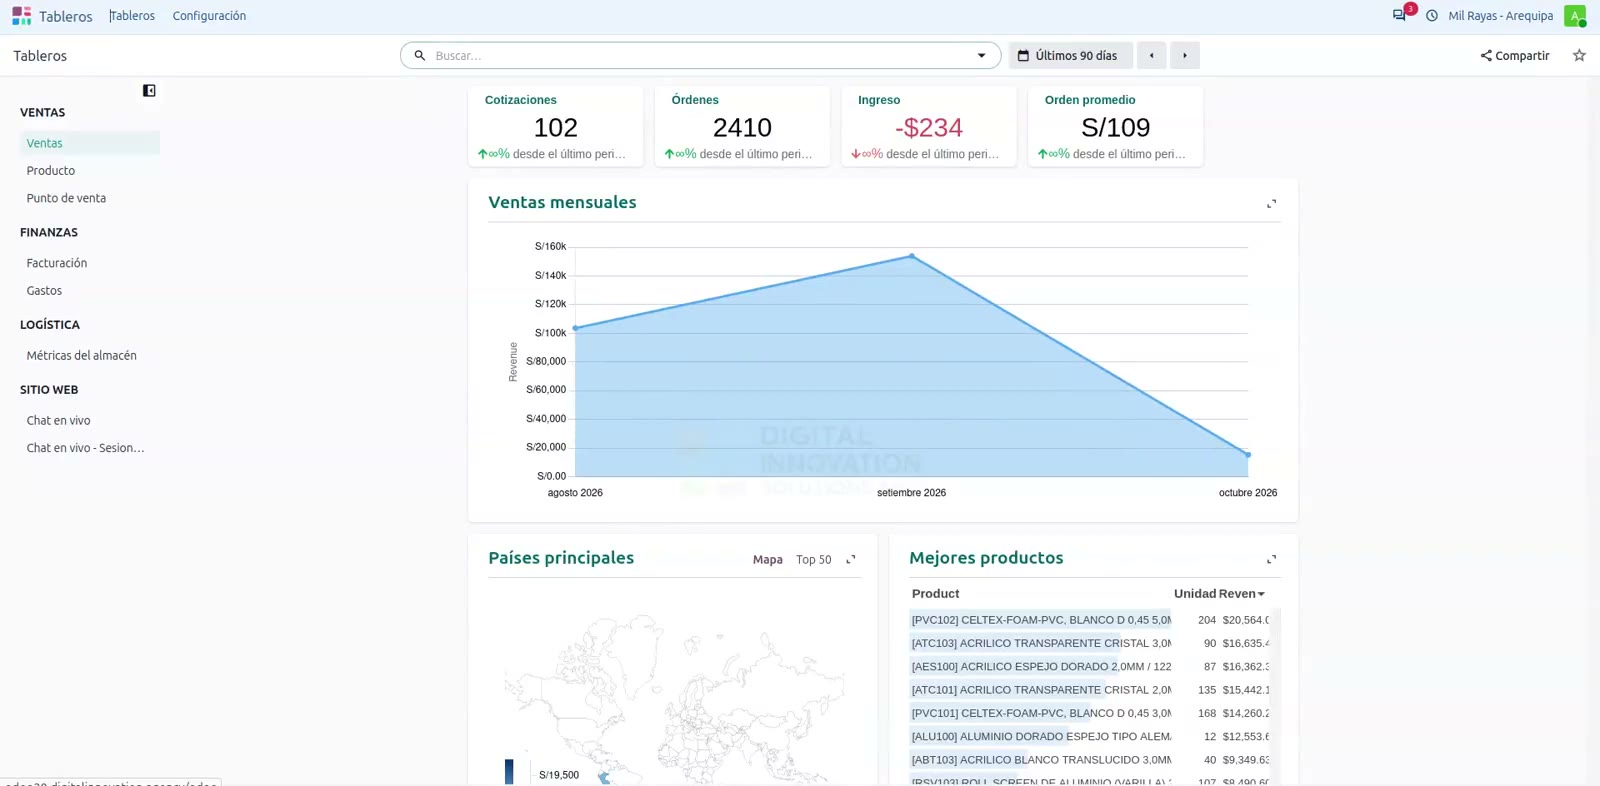Click the Países principales title
The height and width of the screenshot is (786, 1600).
(561, 559)
